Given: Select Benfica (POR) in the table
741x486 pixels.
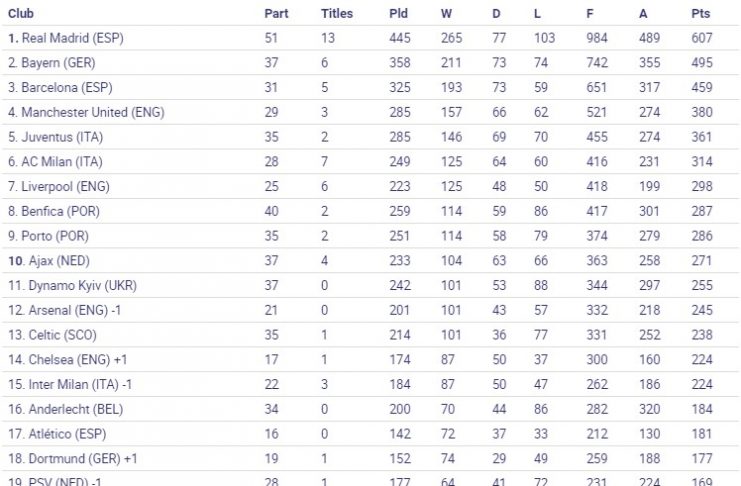Looking at the screenshot, I should 54,211.
